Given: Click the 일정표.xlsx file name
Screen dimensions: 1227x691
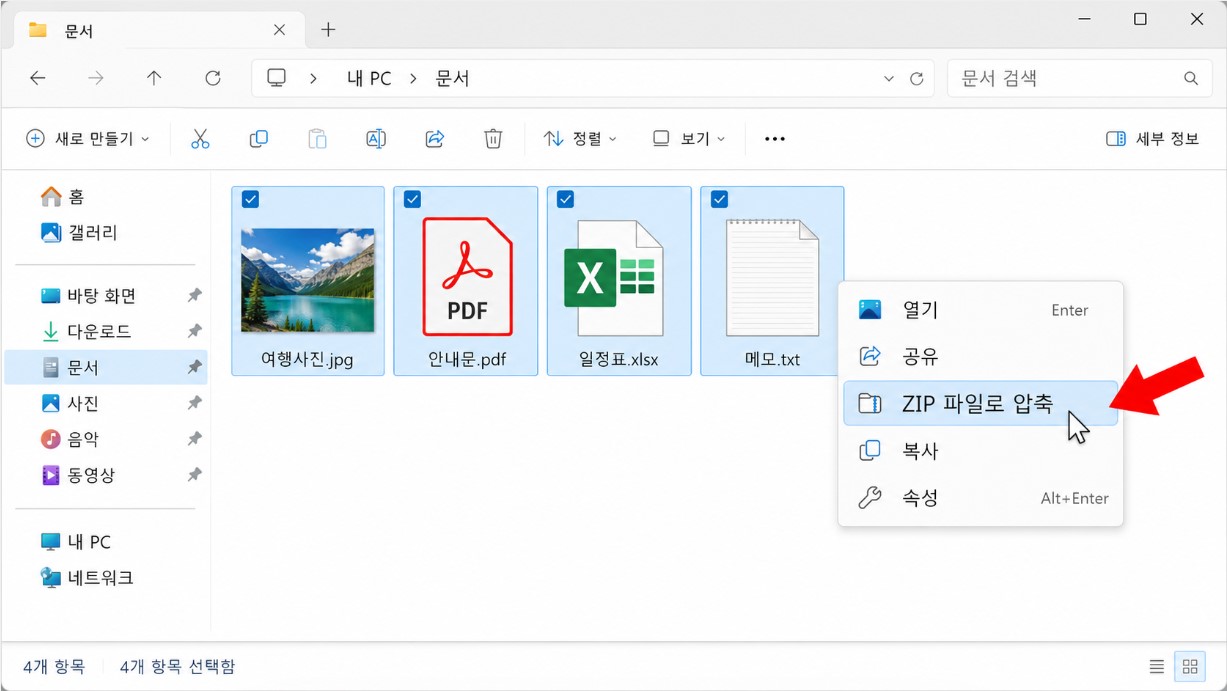Looking at the screenshot, I should point(619,359).
